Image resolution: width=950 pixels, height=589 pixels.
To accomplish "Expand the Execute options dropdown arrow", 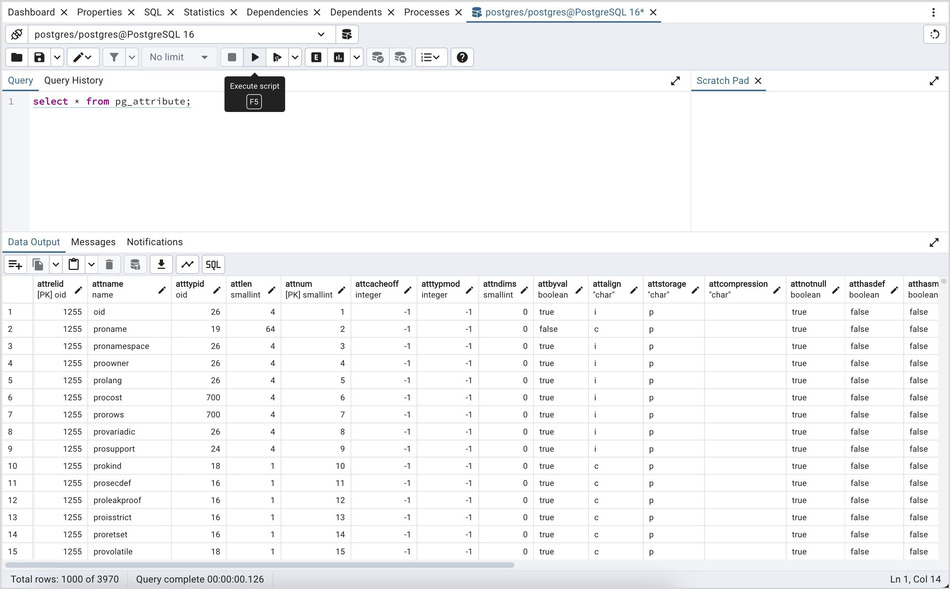I will [294, 57].
